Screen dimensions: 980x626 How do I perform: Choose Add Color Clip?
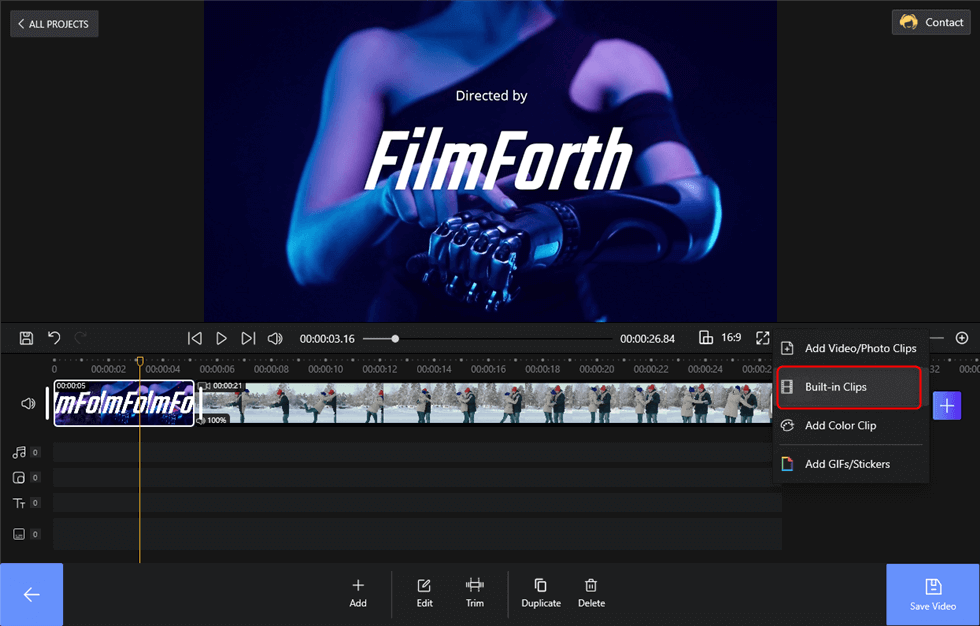tap(851, 425)
